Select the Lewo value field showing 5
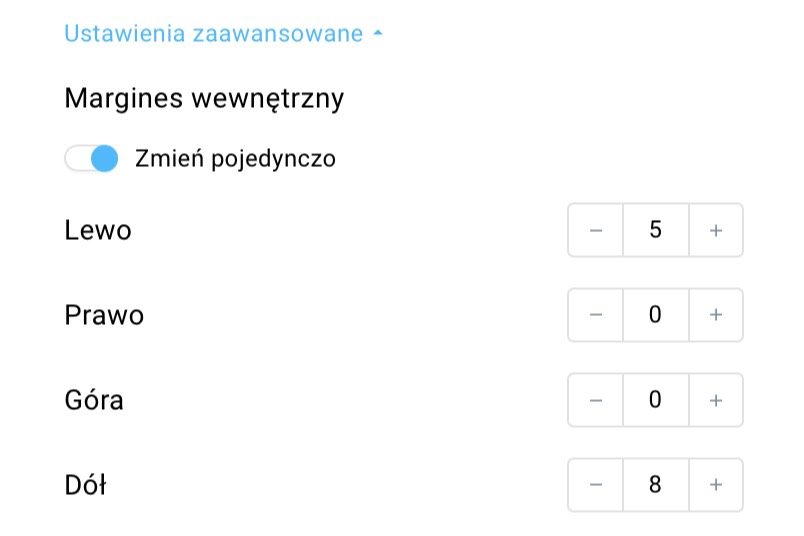 pyautogui.click(x=656, y=230)
